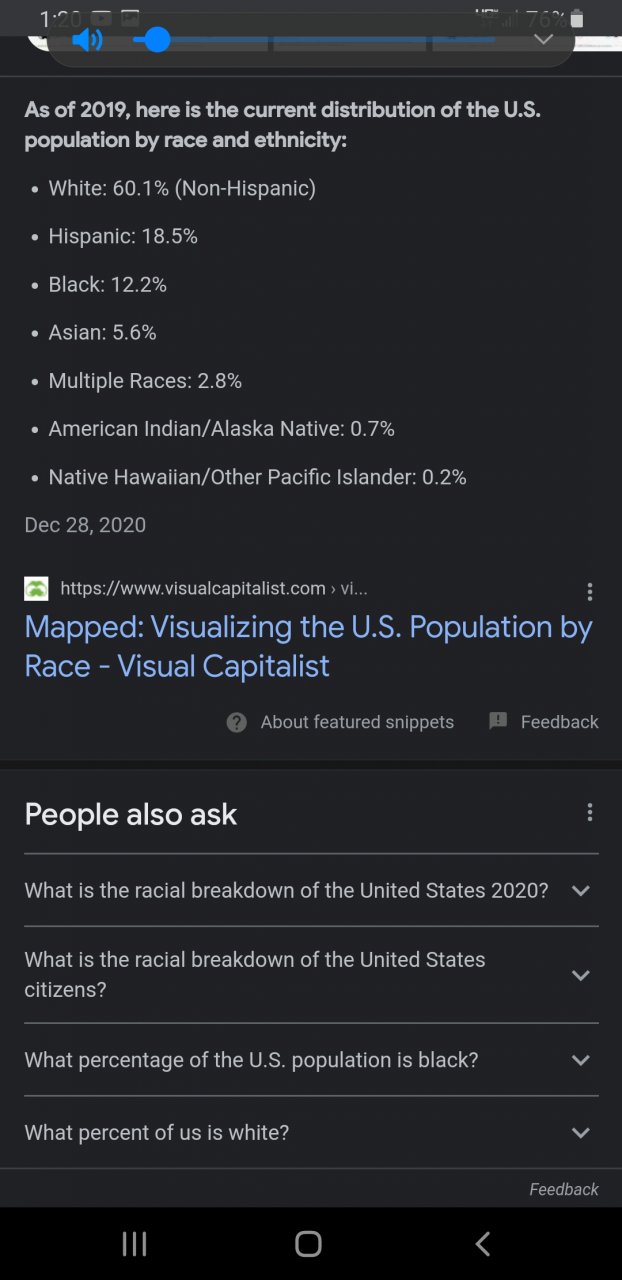Image resolution: width=622 pixels, height=1280 pixels.
Task: Click the Visual Capitalist site favicon
Action: pos(36,588)
